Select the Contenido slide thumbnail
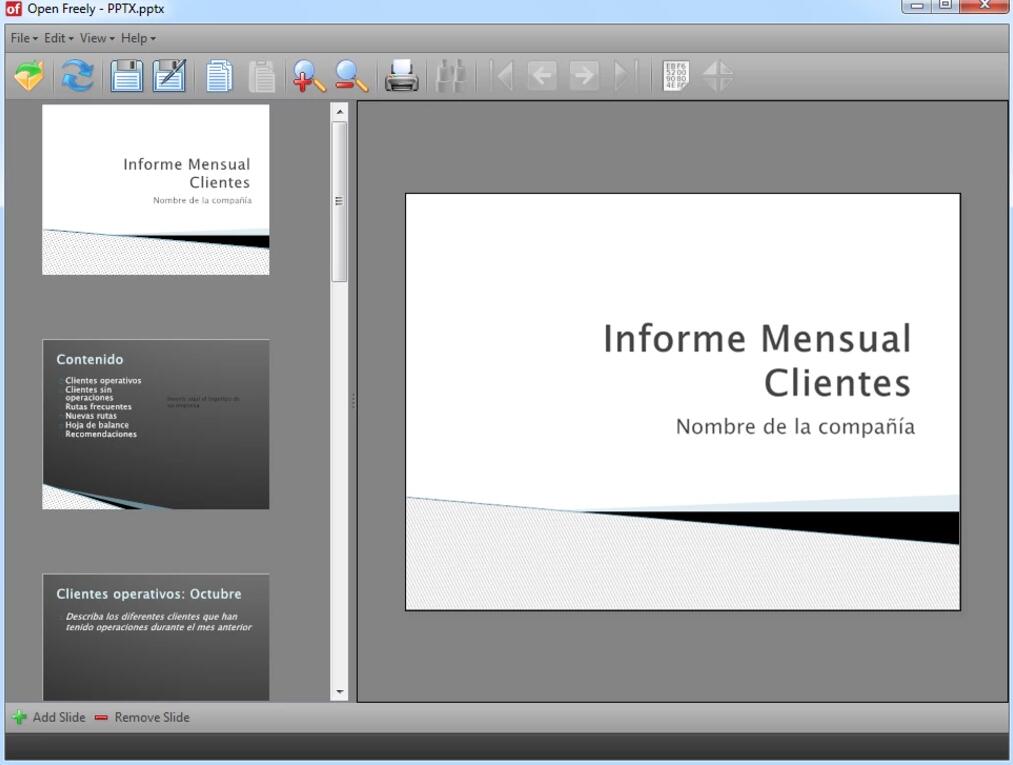Image resolution: width=1013 pixels, height=765 pixels. (x=155, y=424)
